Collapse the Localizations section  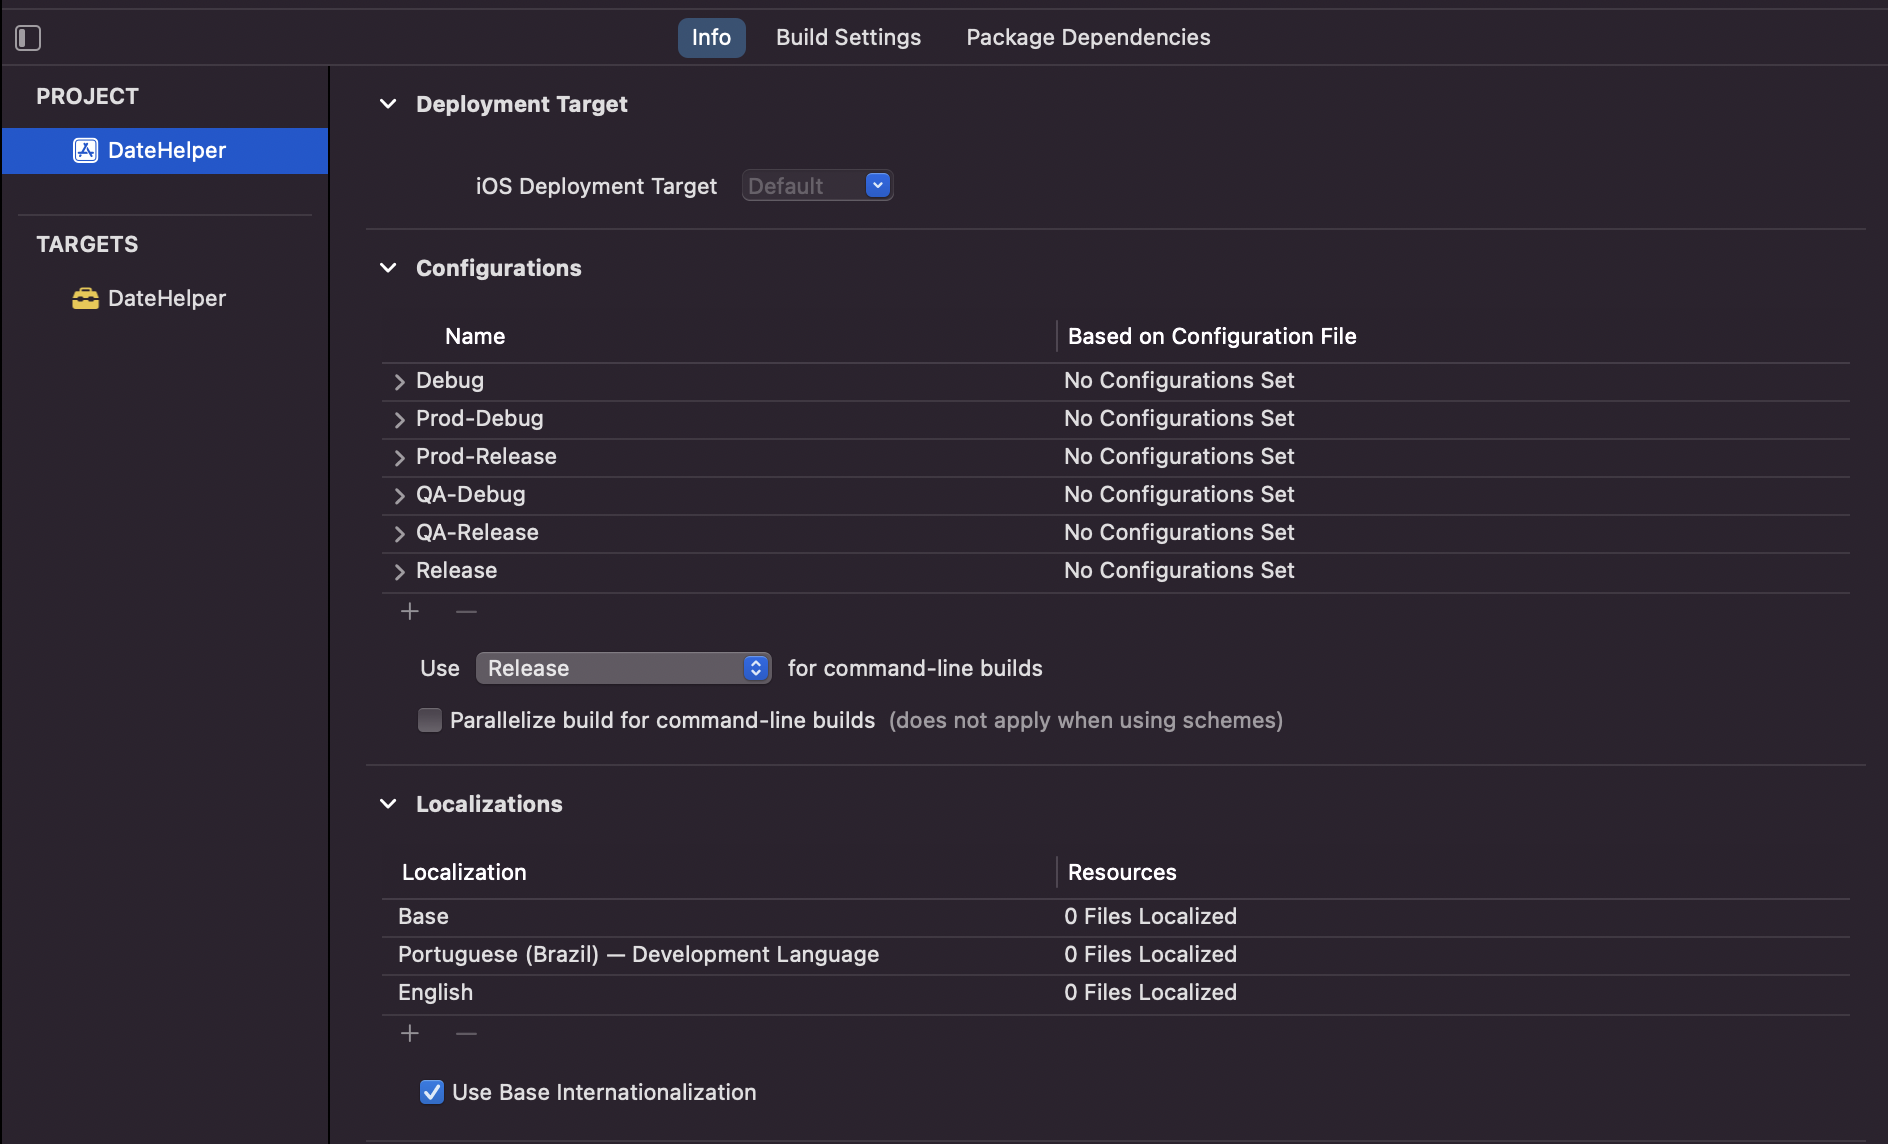(x=388, y=804)
